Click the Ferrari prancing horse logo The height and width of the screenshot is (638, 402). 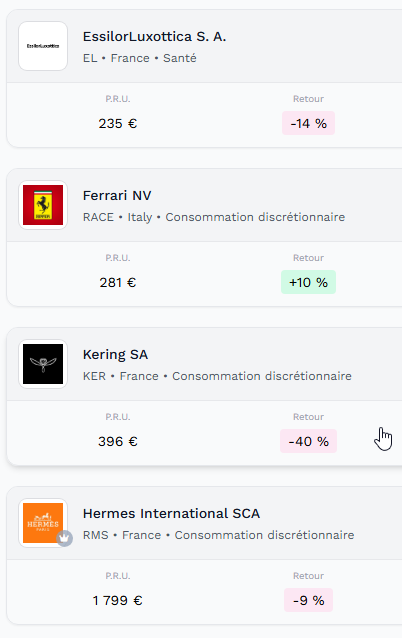[43, 205]
